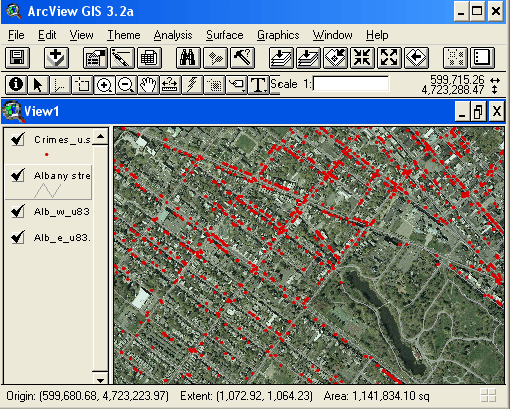
Task: Select the Identify tool icon
Action: click(x=16, y=84)
